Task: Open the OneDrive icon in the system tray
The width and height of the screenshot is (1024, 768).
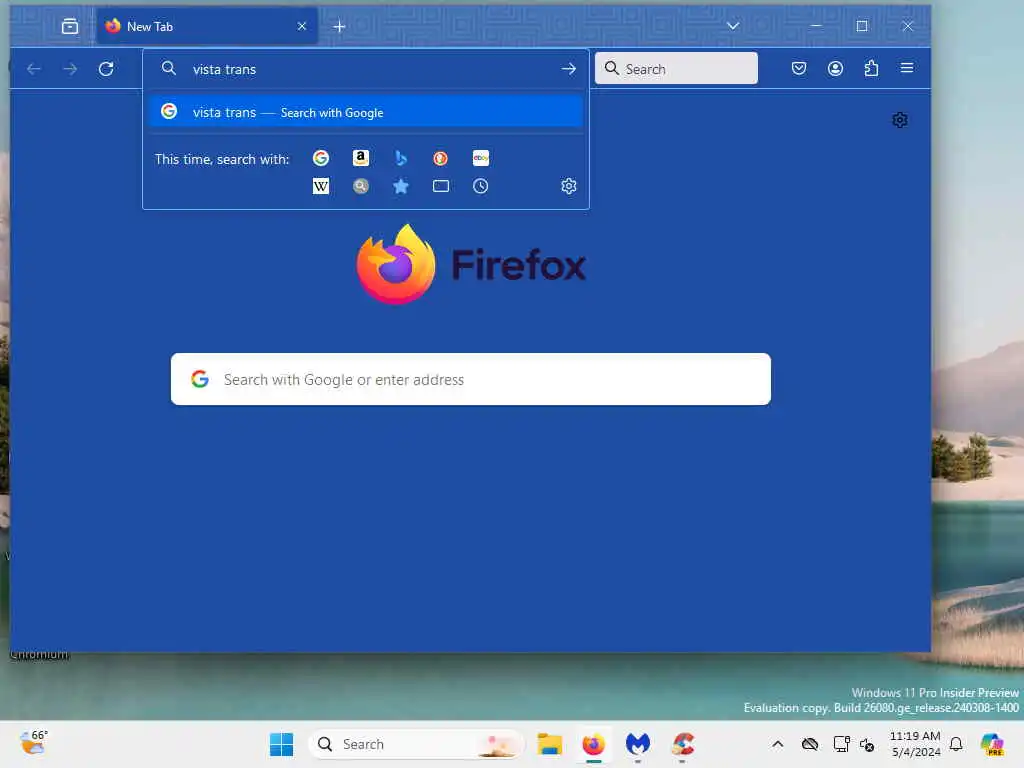Action: [x=810, y=744]
